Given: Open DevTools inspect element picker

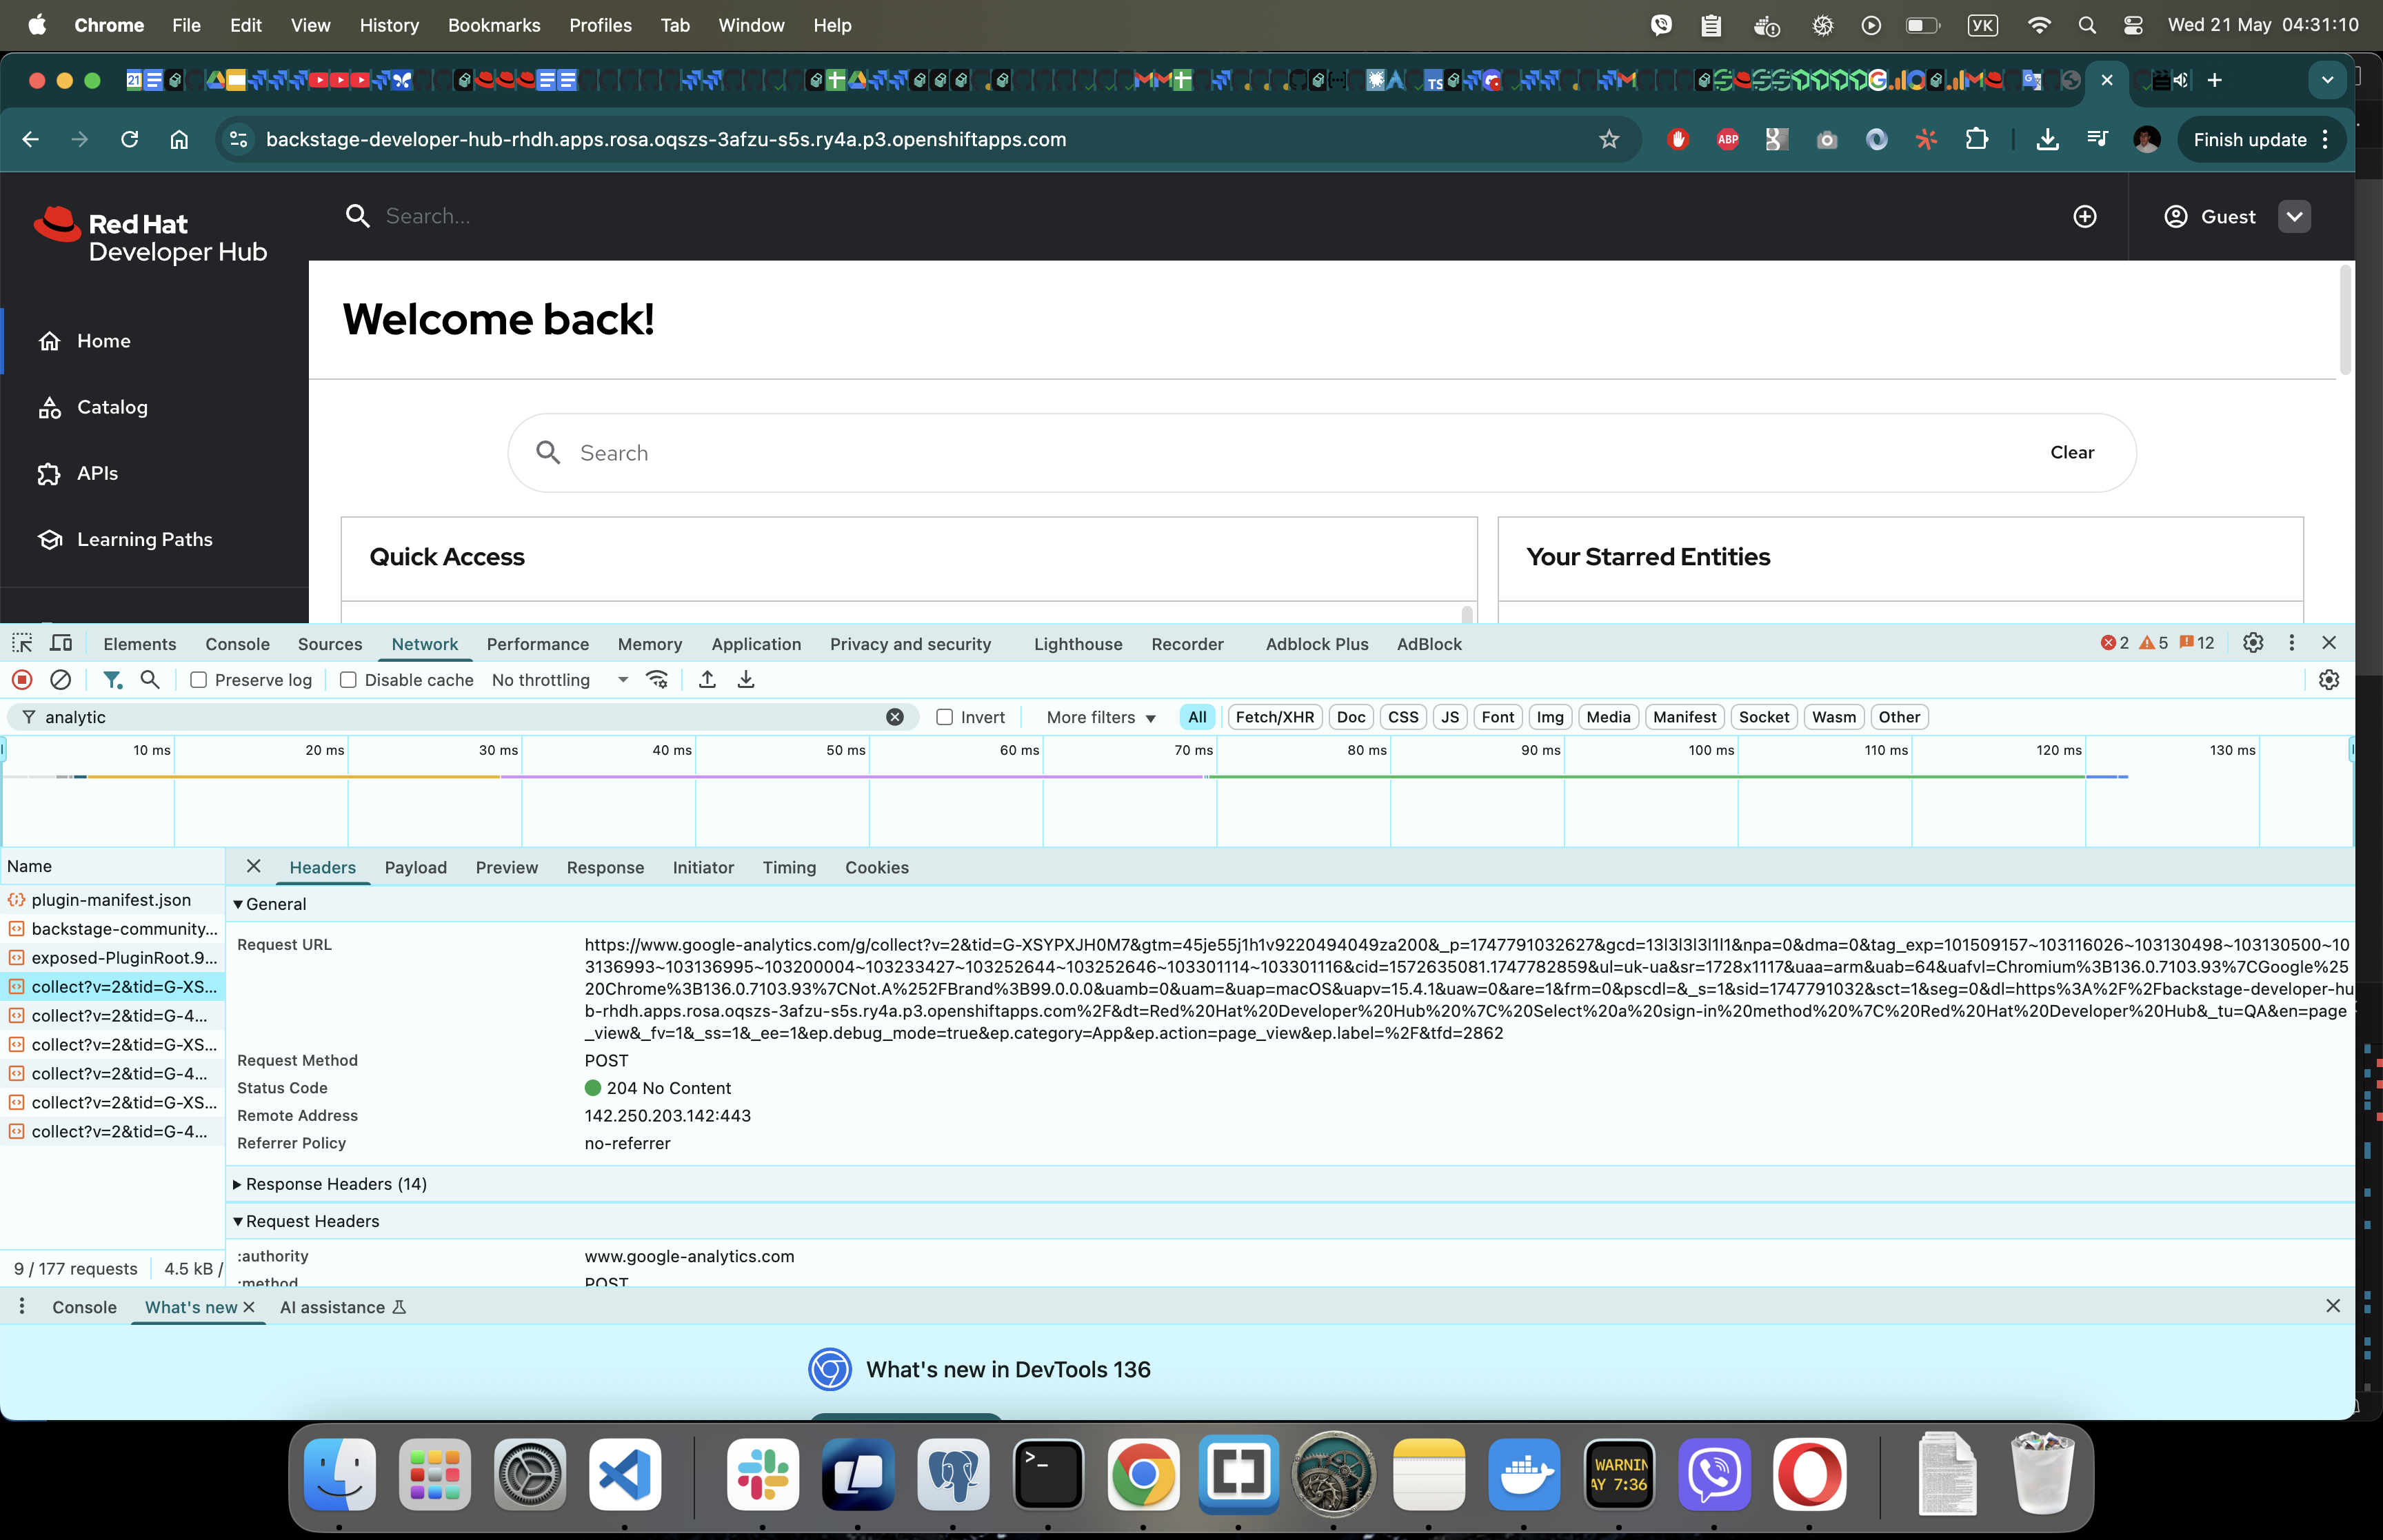Looking at the screenshot, I should (22, 643).
